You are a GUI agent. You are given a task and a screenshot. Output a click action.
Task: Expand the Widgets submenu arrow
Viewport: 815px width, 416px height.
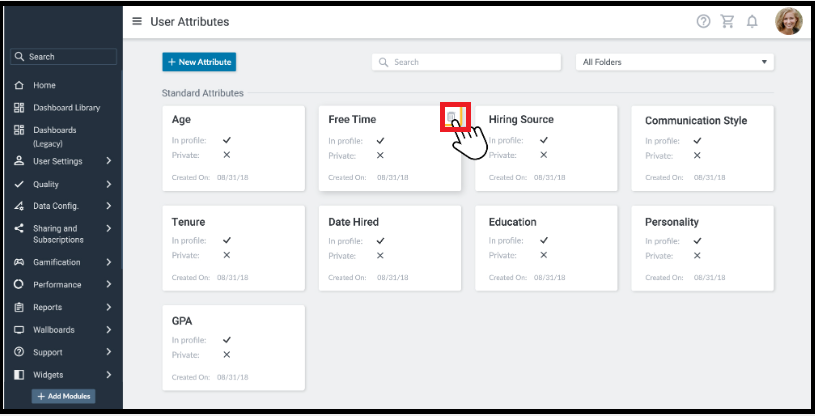109,374
